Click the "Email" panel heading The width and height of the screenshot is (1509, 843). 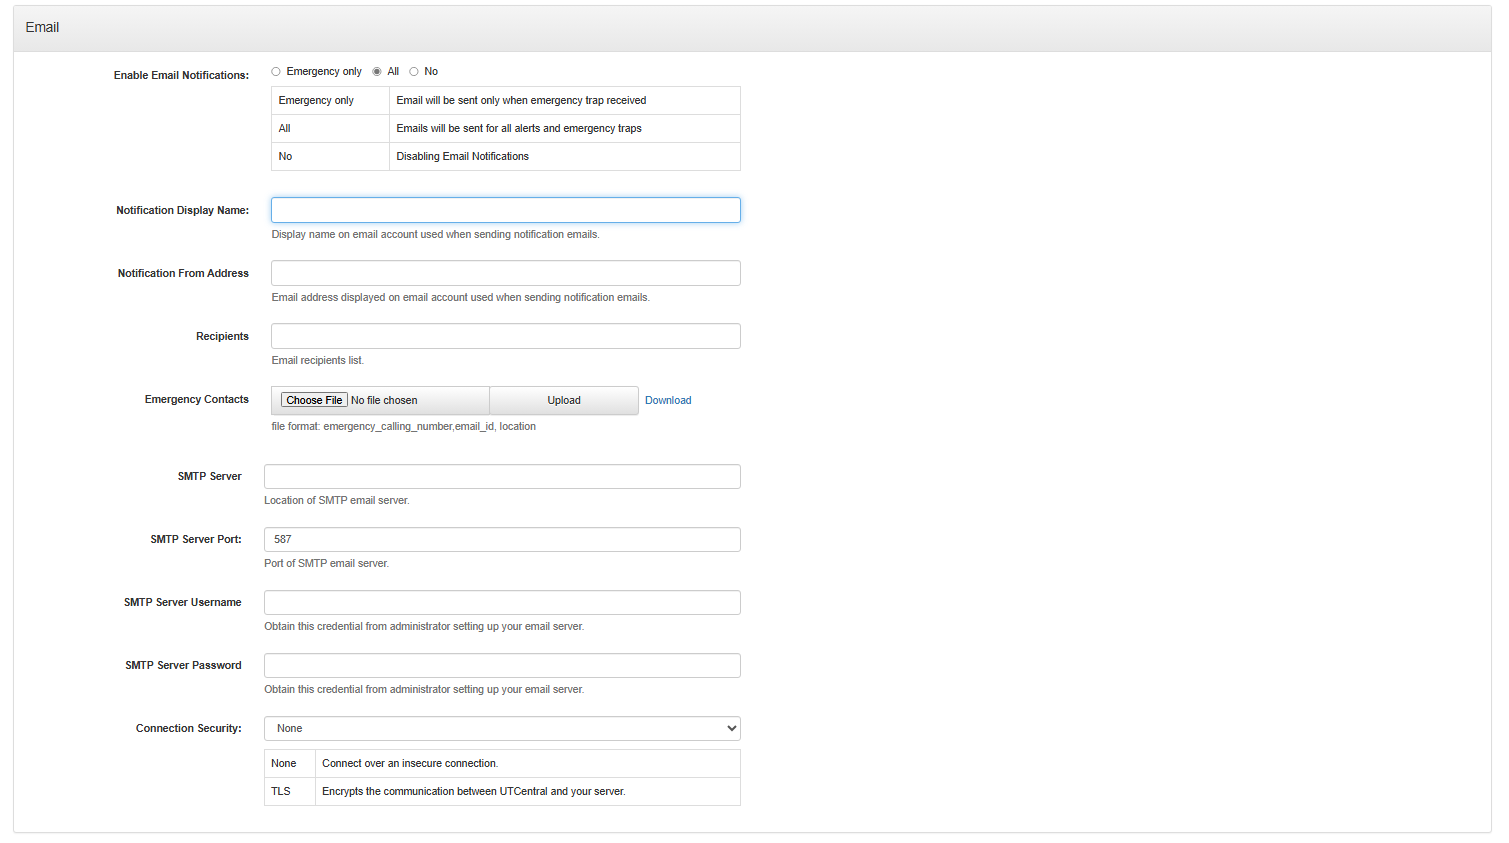click(42, 27)
